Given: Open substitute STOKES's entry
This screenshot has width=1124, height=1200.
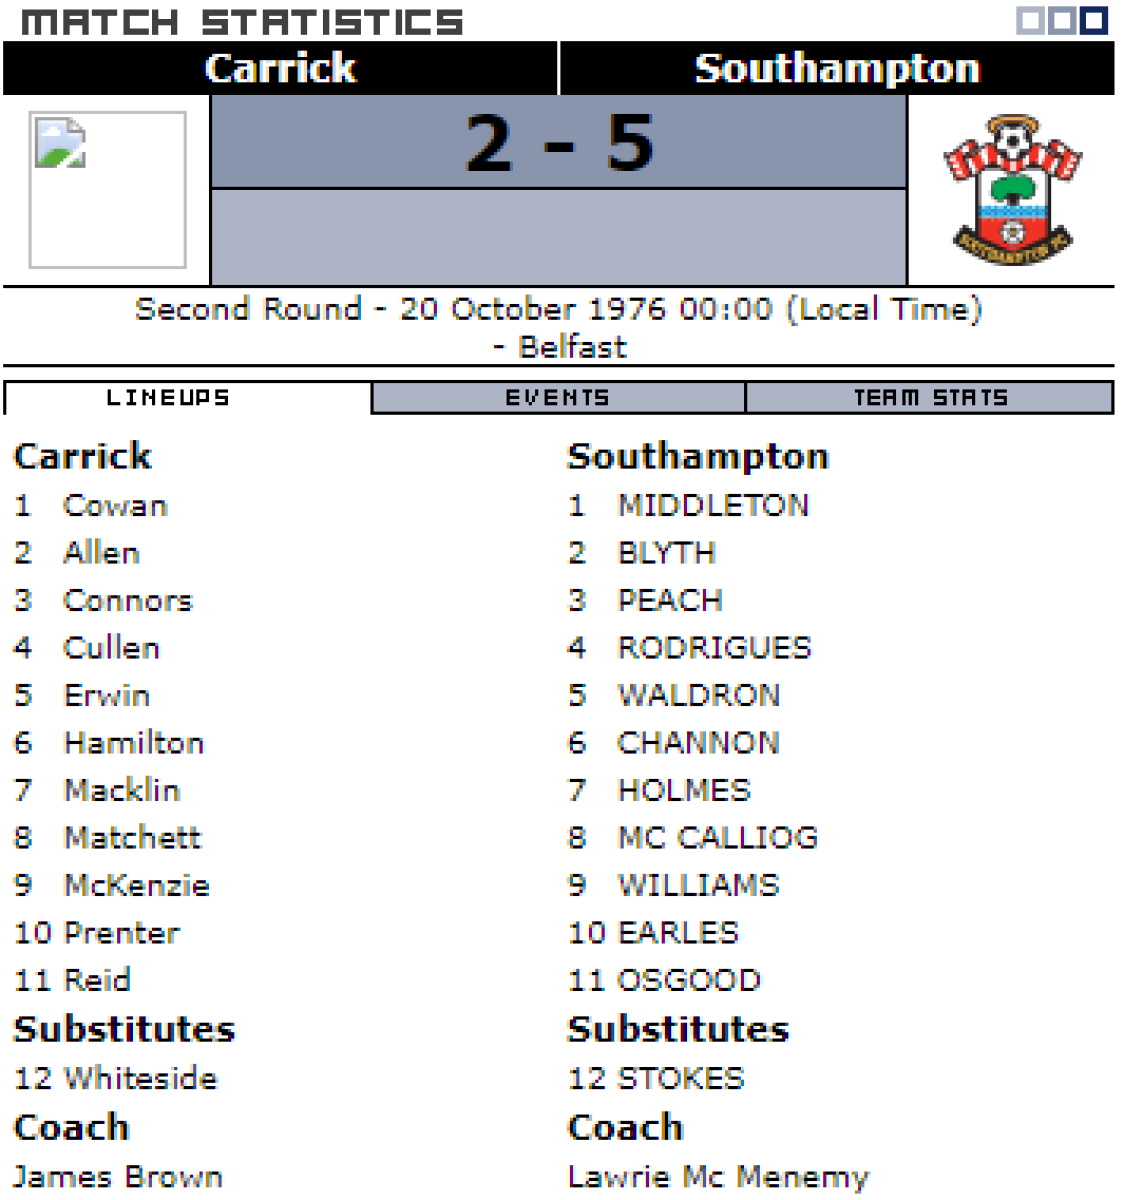Looking at the screenshot, I should tap(681, 1078).
